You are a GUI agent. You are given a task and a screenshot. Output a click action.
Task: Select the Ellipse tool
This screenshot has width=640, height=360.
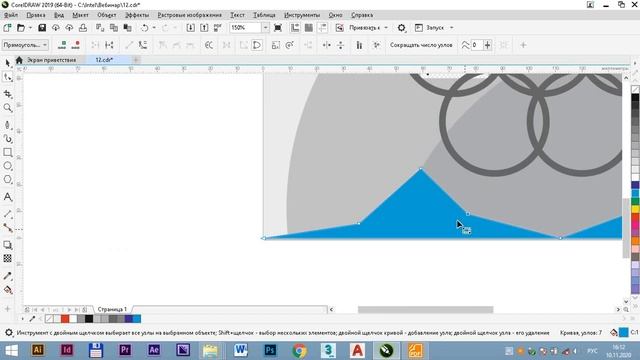(7, 166)
